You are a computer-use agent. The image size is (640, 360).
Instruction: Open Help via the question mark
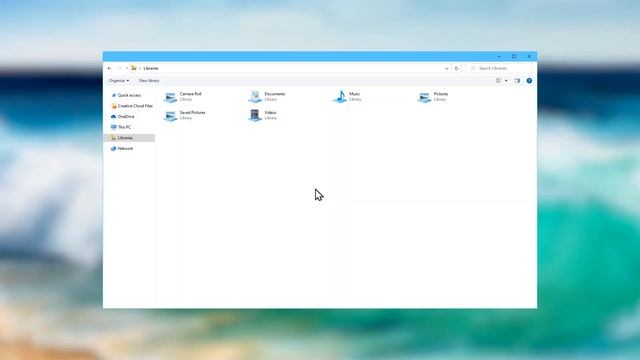coord(529,81)
